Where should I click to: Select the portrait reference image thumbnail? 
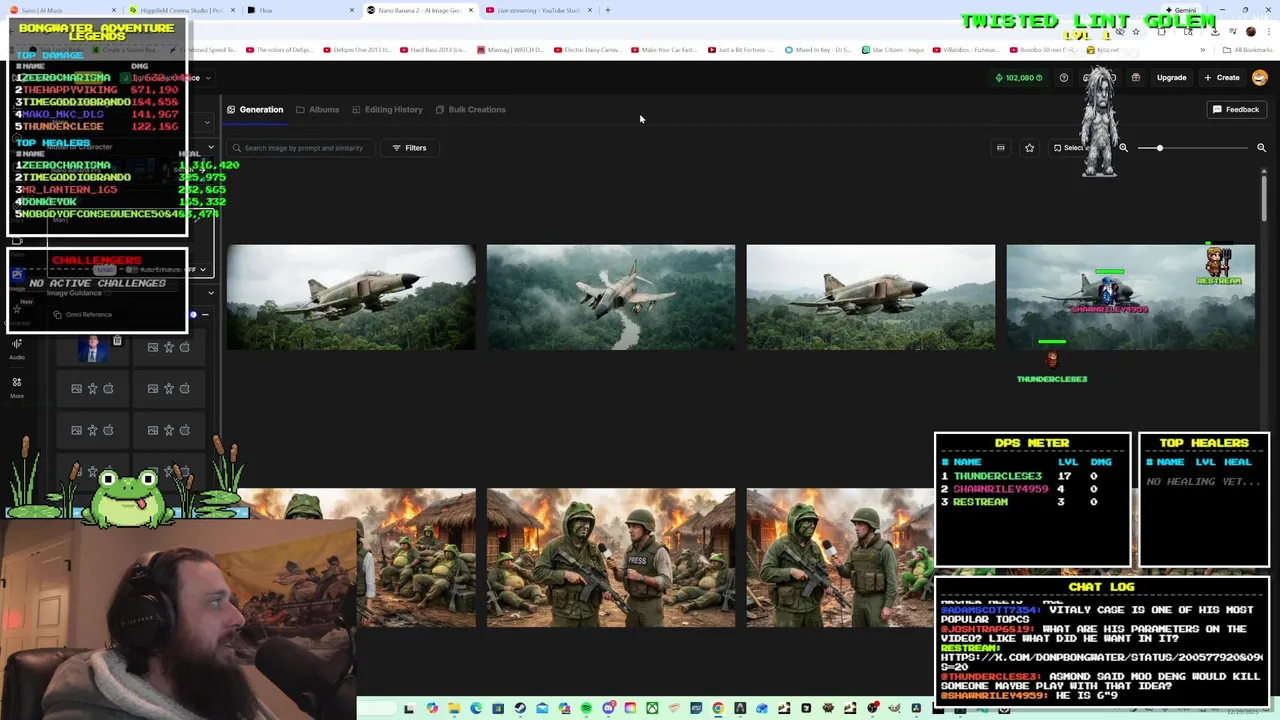click(x=94, y=348)
